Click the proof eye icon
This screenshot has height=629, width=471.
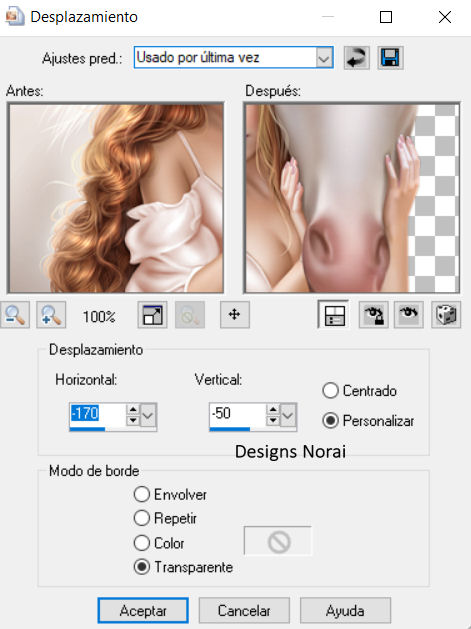408,315
